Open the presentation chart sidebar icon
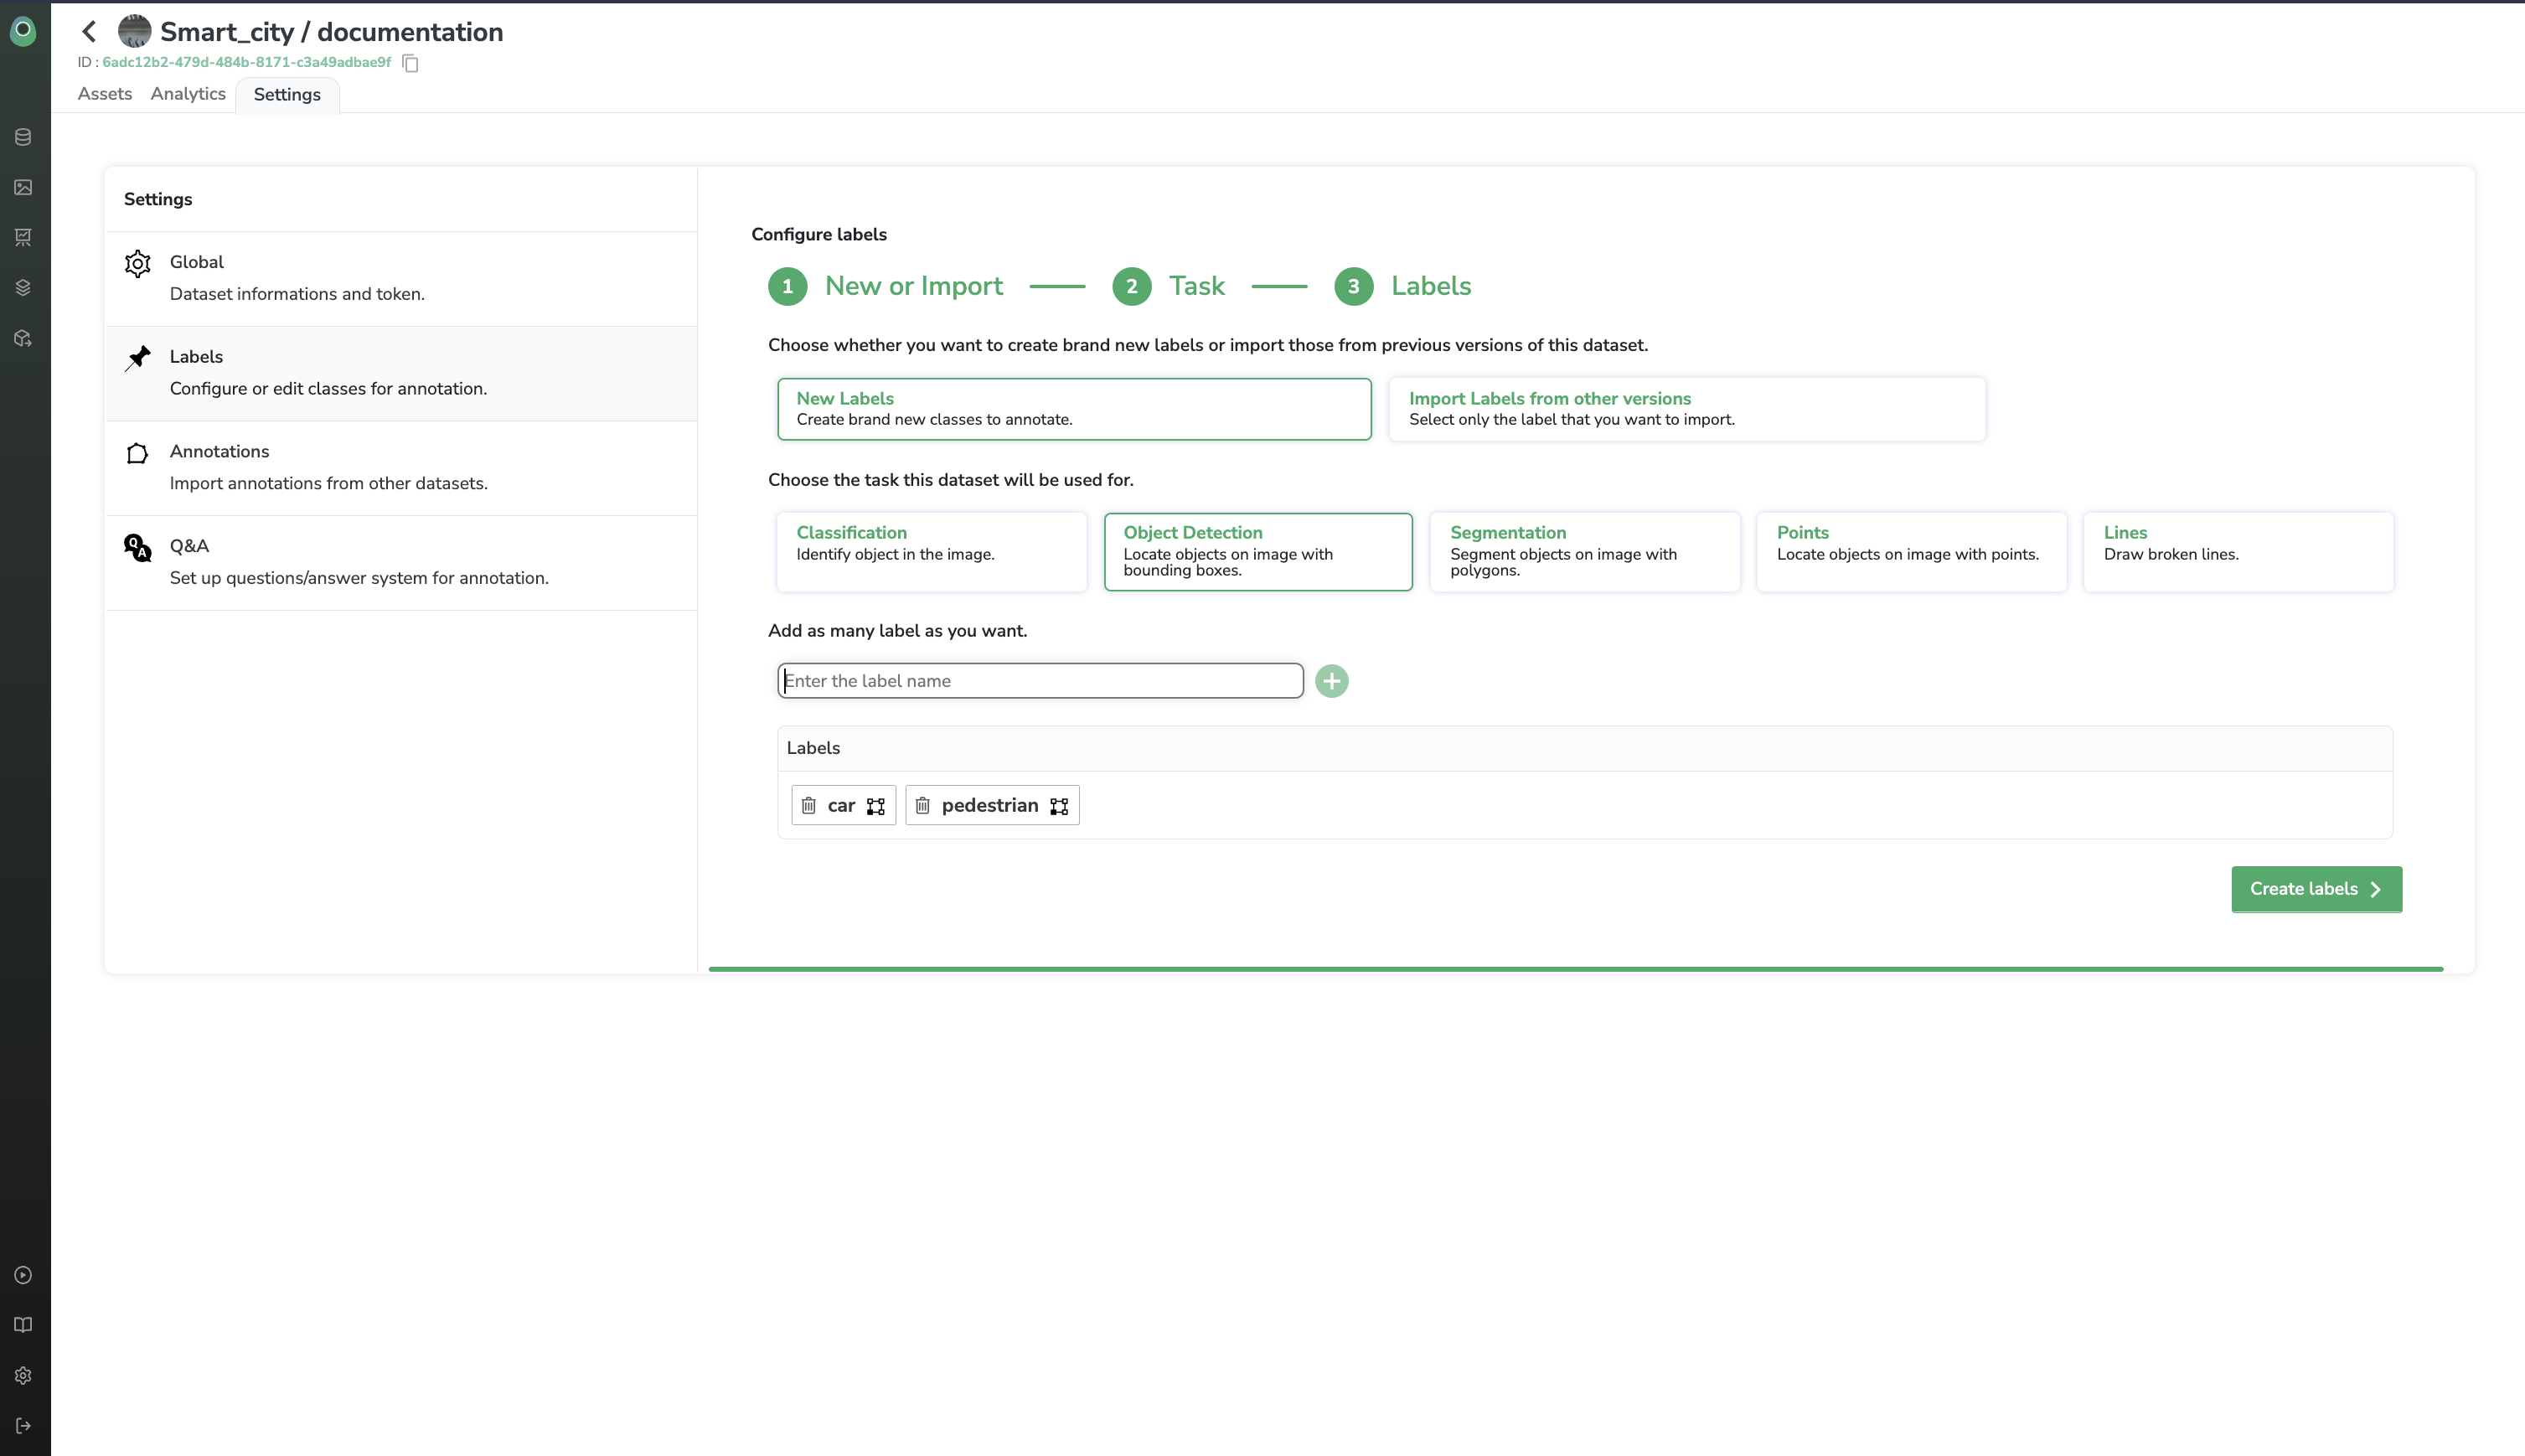 click(23, 237)
